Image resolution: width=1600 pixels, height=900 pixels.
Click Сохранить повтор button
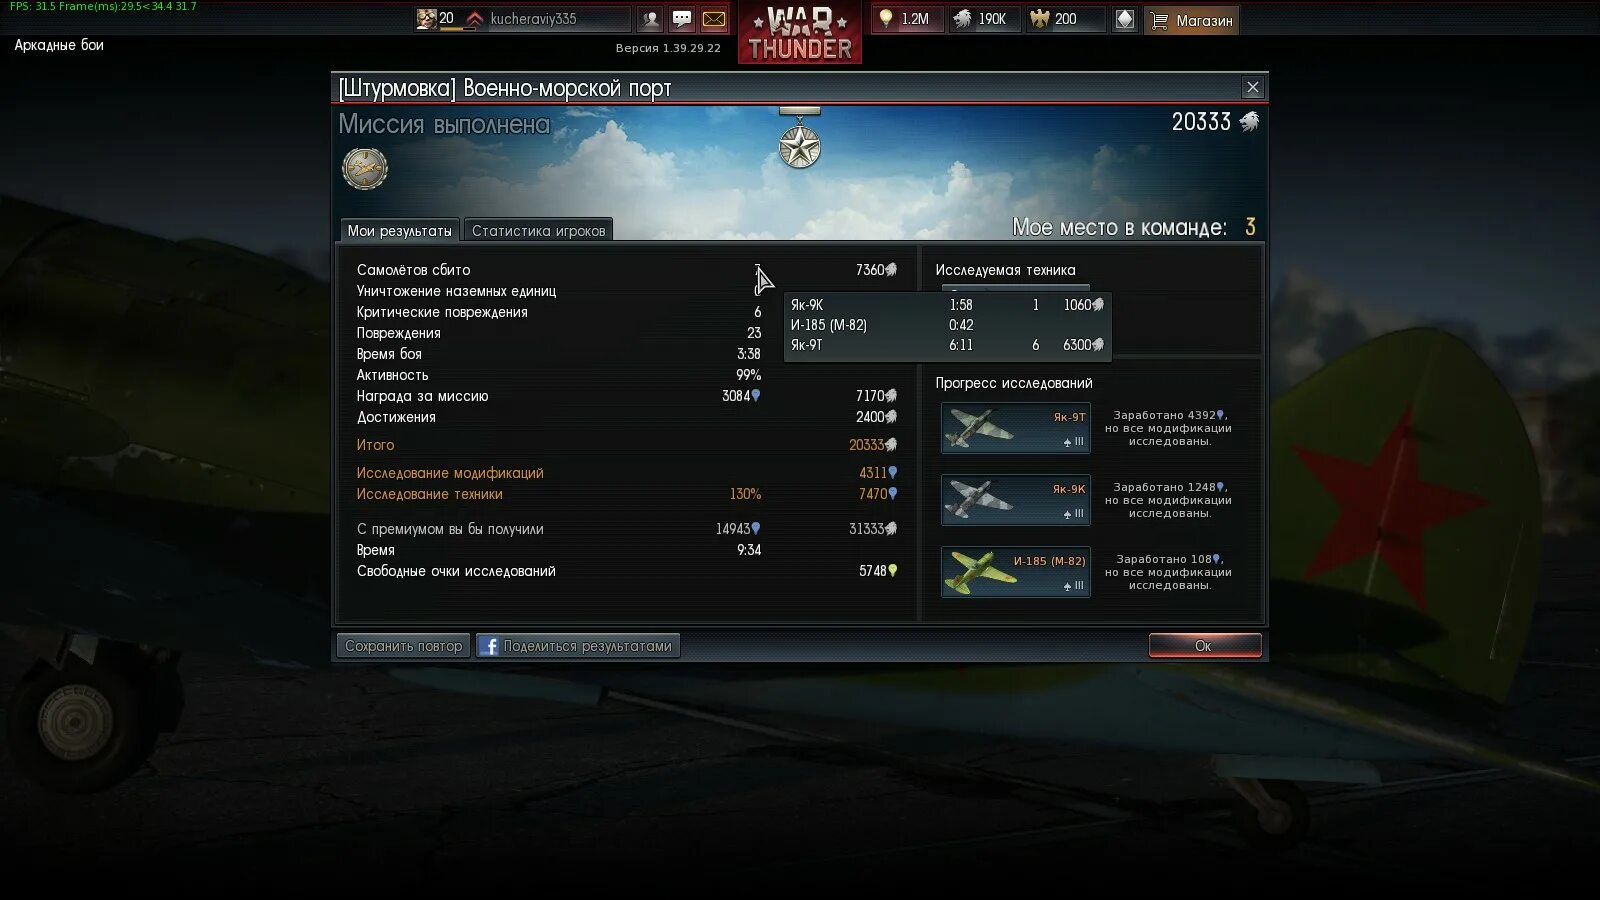click(x=404, y=646)
